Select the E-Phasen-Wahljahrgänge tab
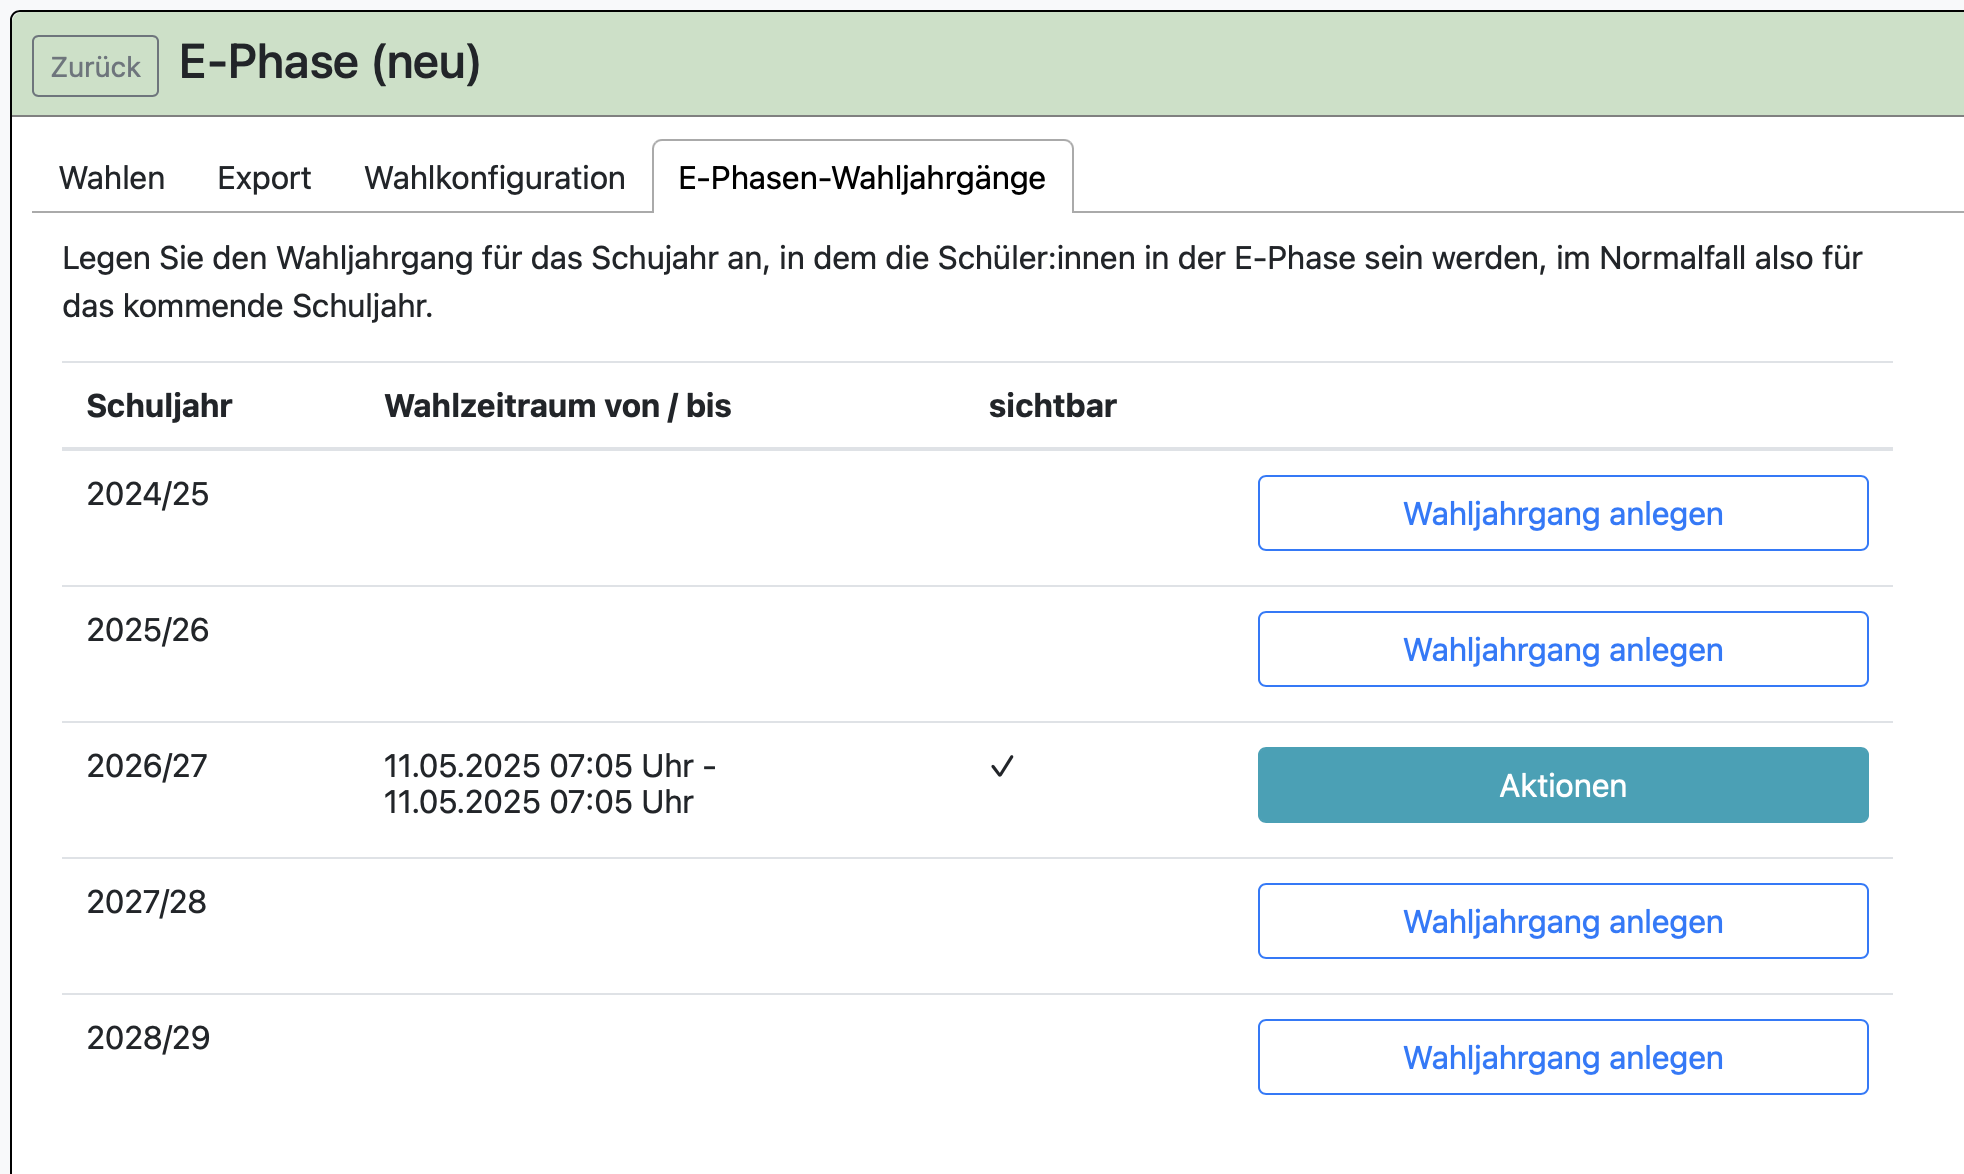Image resolution: width=1964 pixels, height=1174 pixels. click(x=862, y=178)
